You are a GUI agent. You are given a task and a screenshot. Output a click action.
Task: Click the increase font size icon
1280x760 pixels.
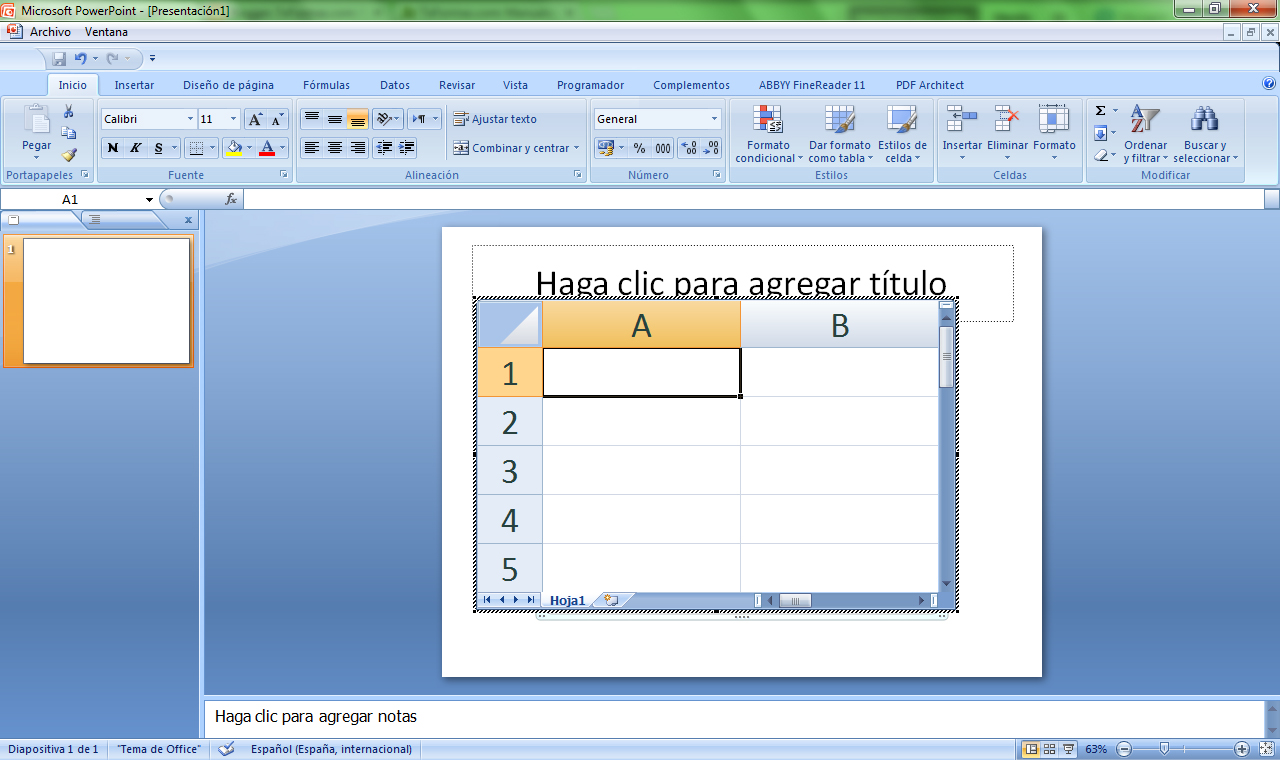pyautogui.click(x=255, y=119)
